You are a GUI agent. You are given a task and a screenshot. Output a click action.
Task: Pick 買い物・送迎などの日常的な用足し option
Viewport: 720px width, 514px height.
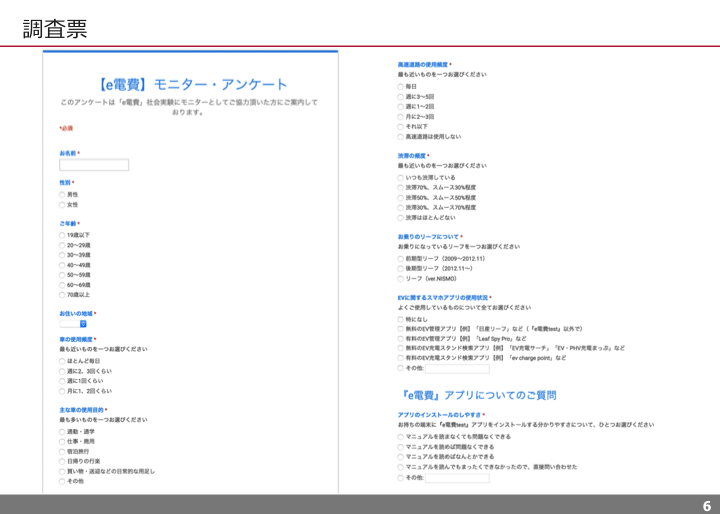62,471
